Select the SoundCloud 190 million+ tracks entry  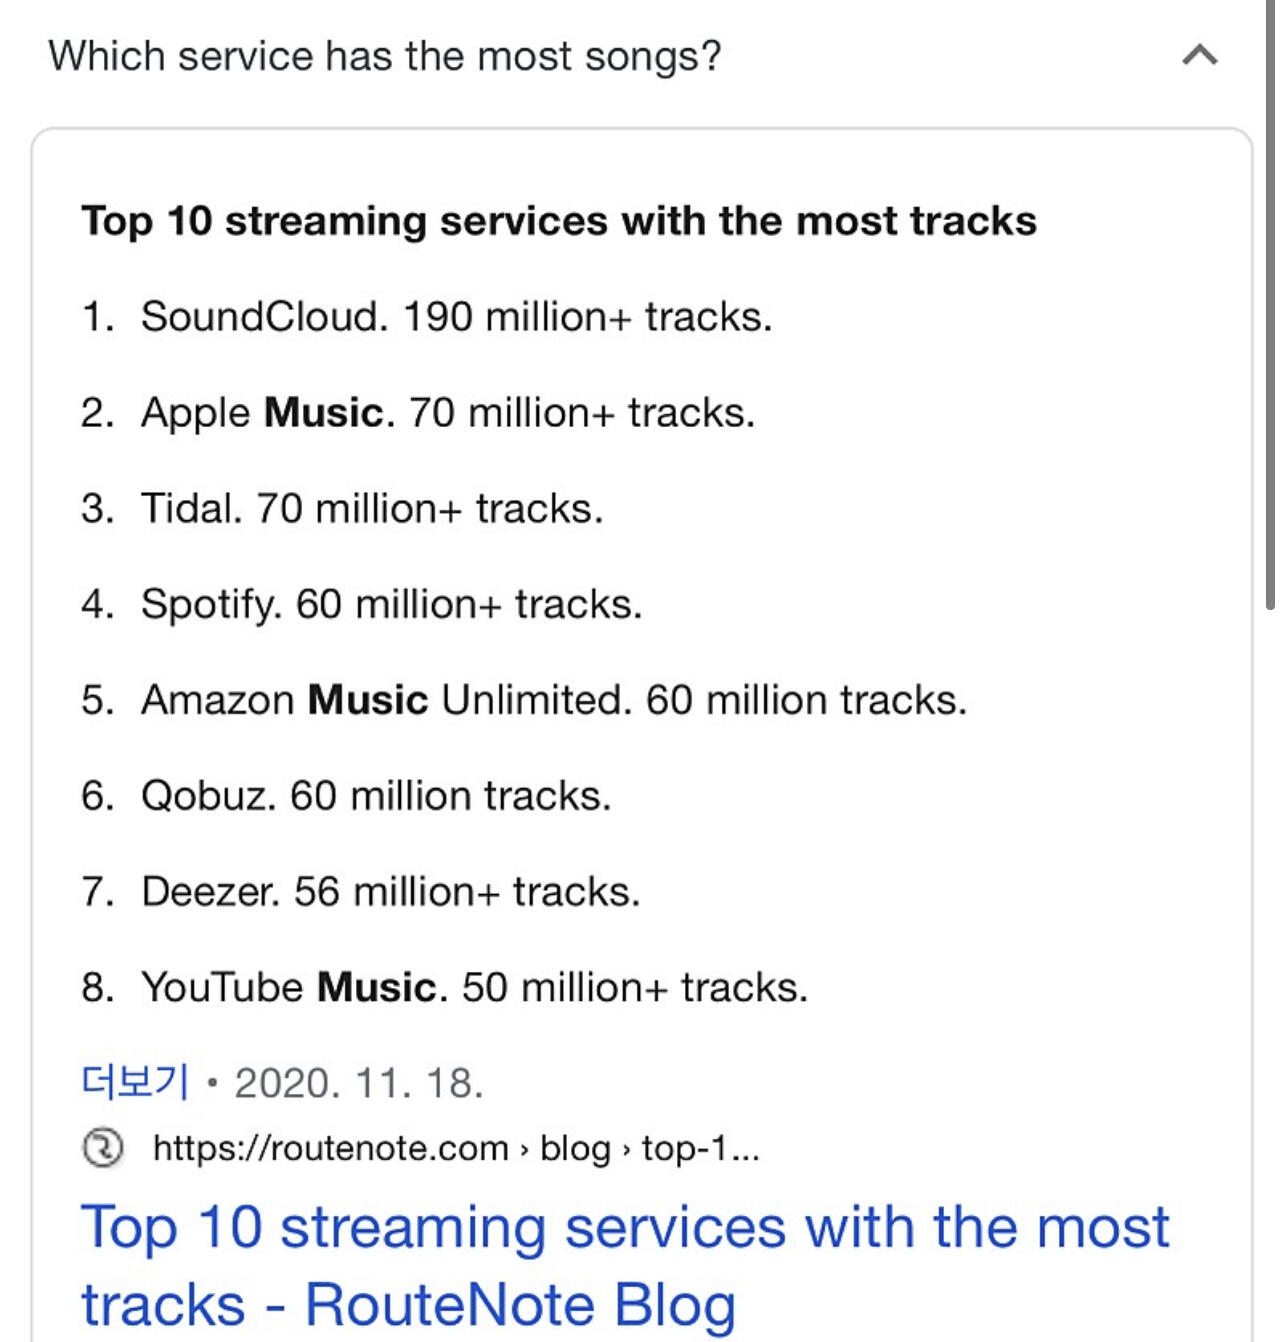(x=456, y=317)
